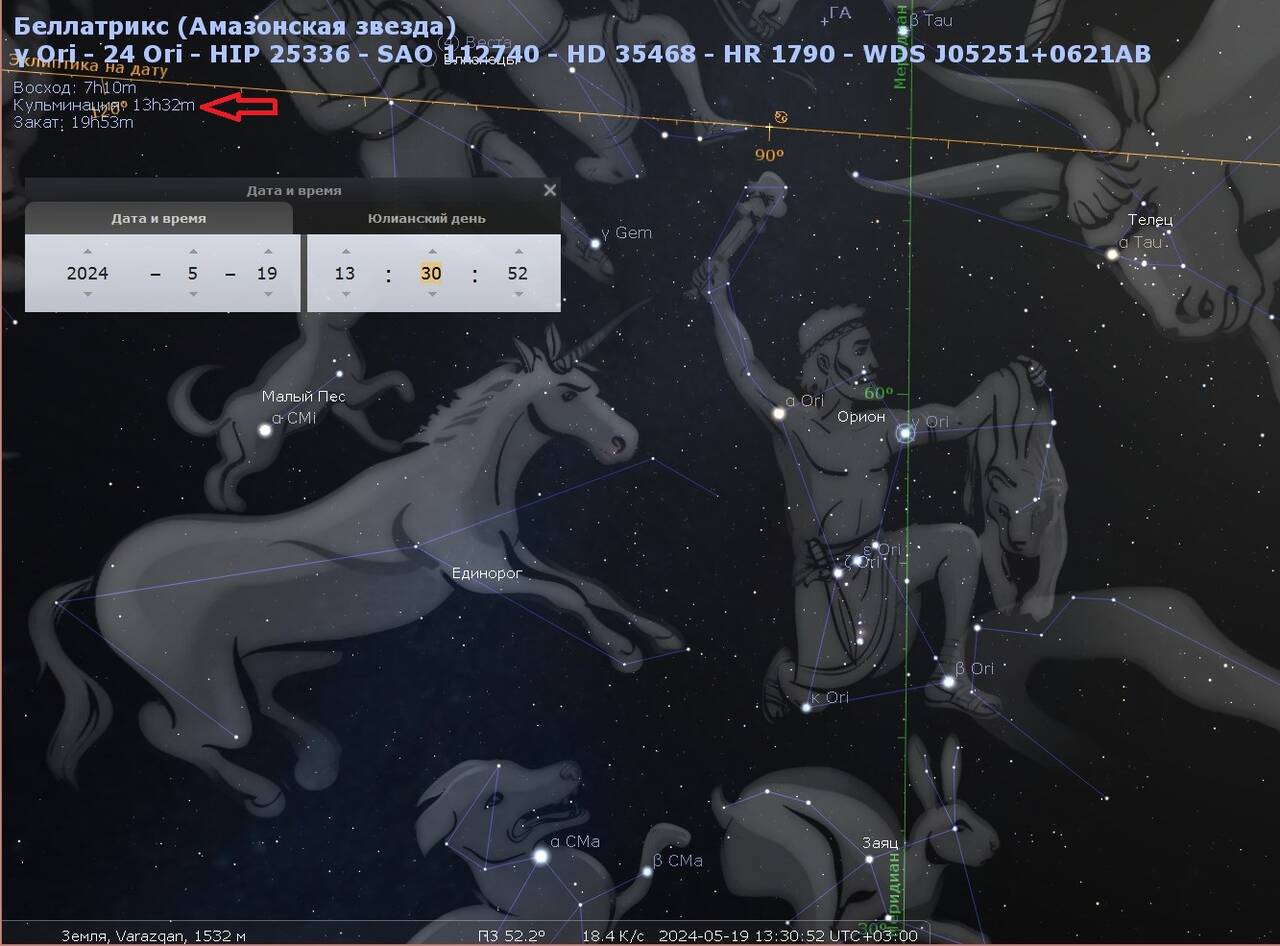The image size is (1280, 946).
Task: Decrease the minutes value 30 with down arrow
Action: (x=431, y=294)
